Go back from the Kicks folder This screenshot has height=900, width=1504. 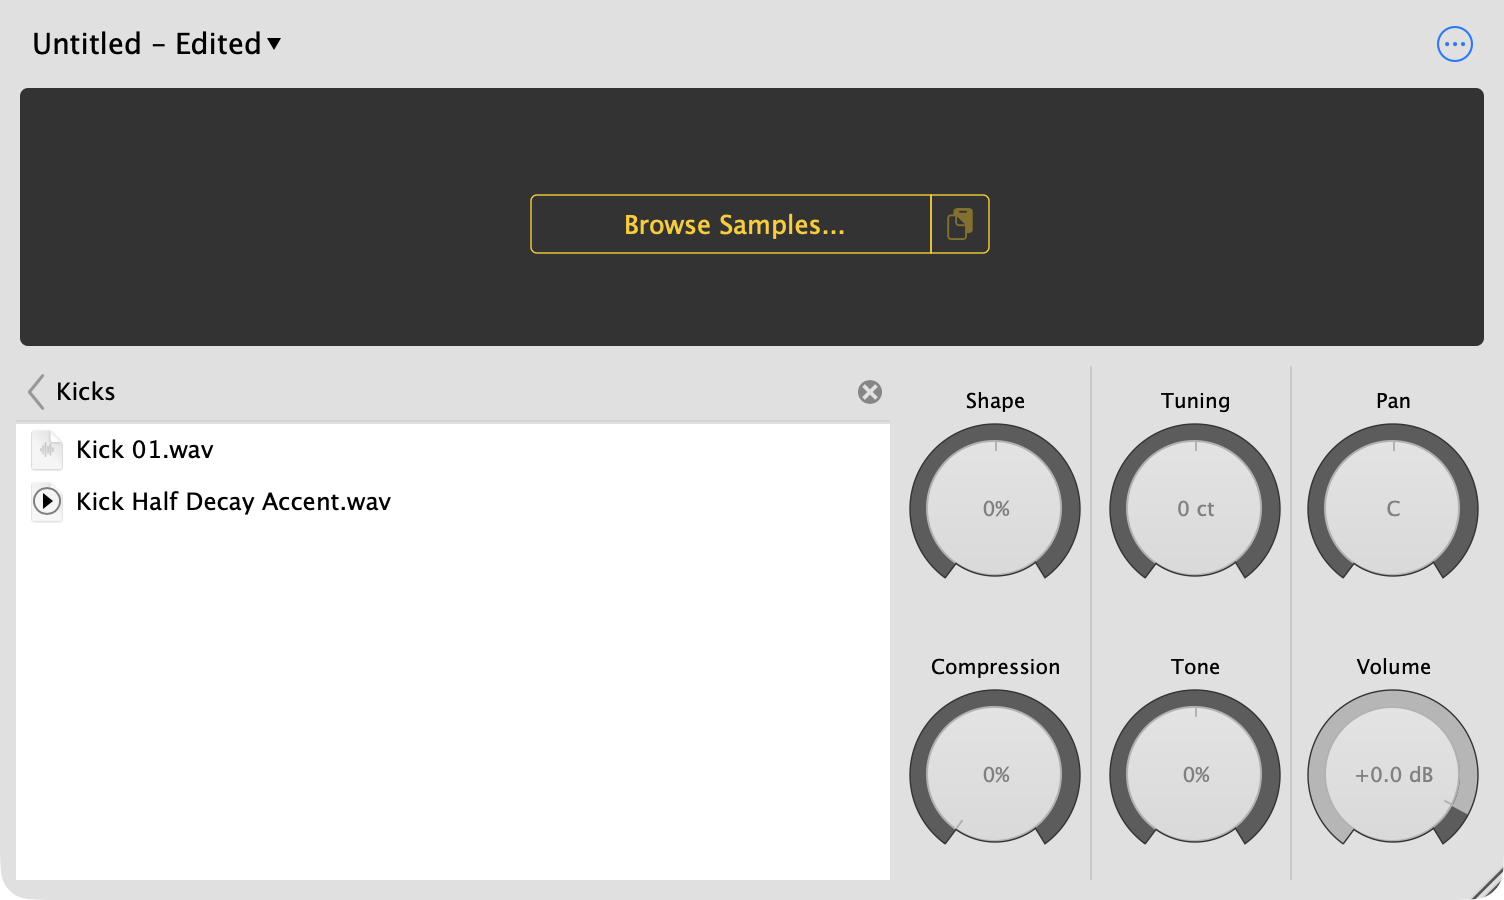click(x=36, y=392)
